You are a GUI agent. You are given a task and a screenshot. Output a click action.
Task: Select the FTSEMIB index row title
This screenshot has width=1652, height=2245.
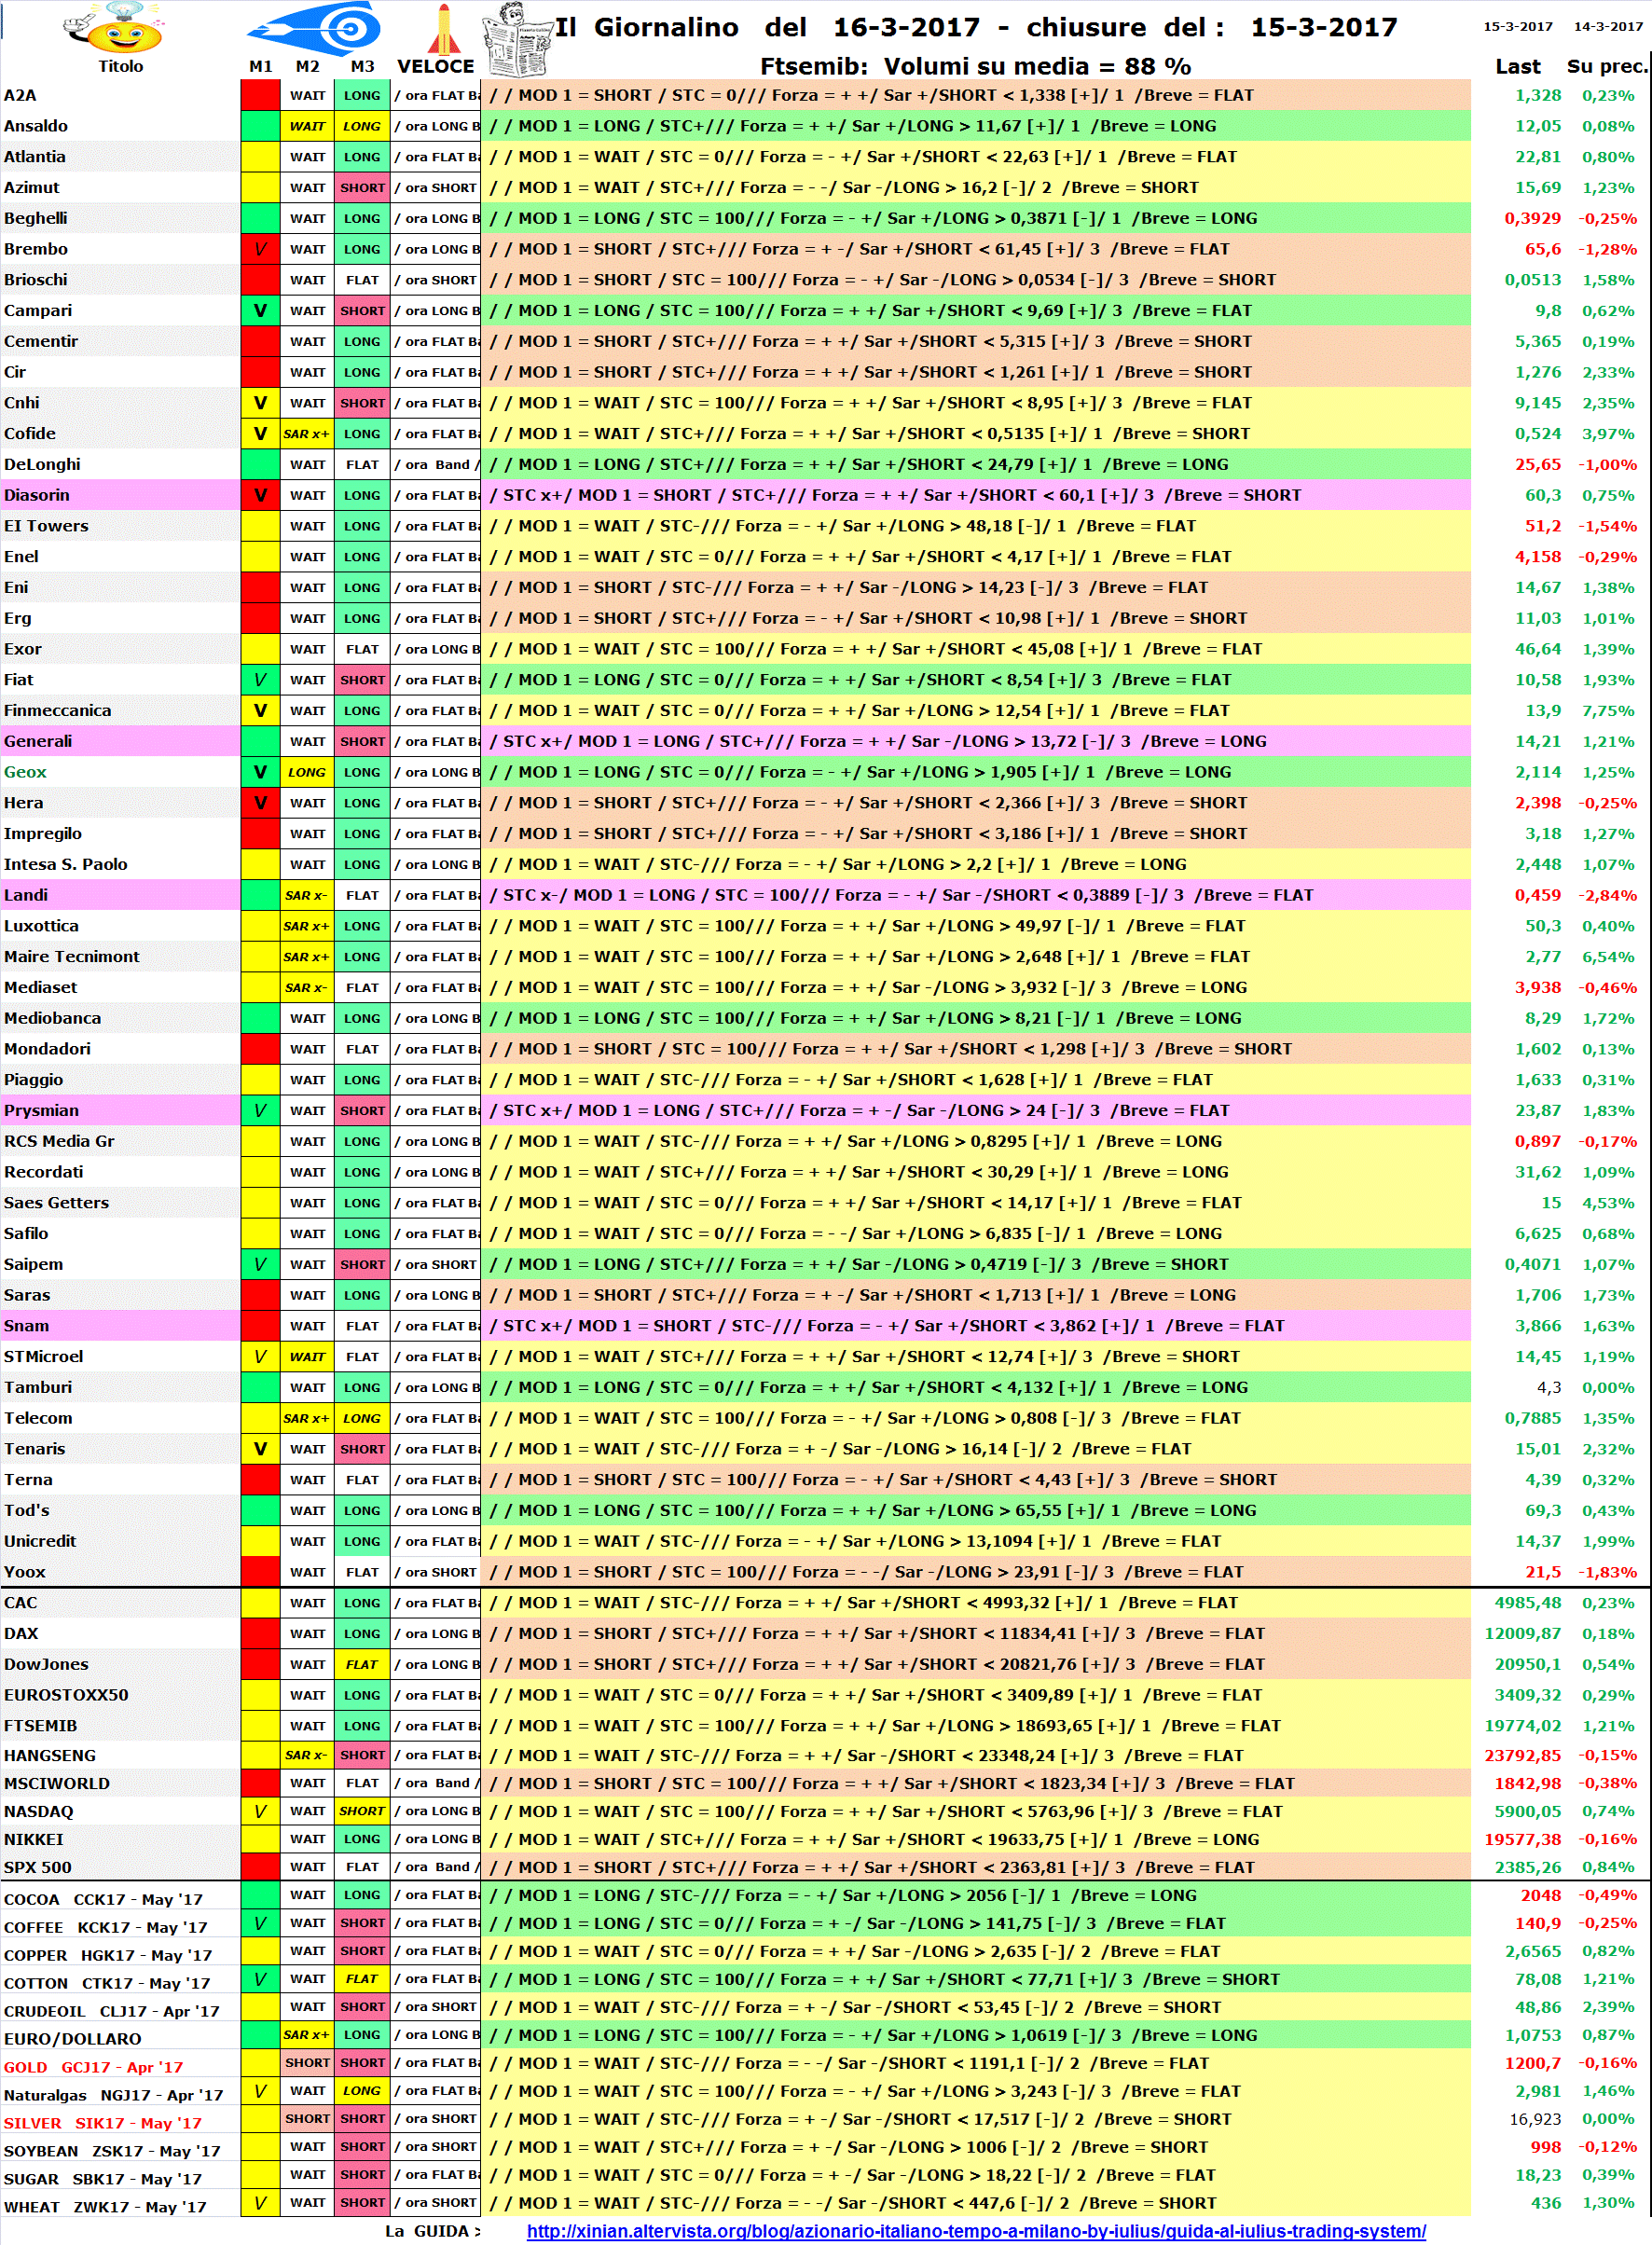point(40,1726)
